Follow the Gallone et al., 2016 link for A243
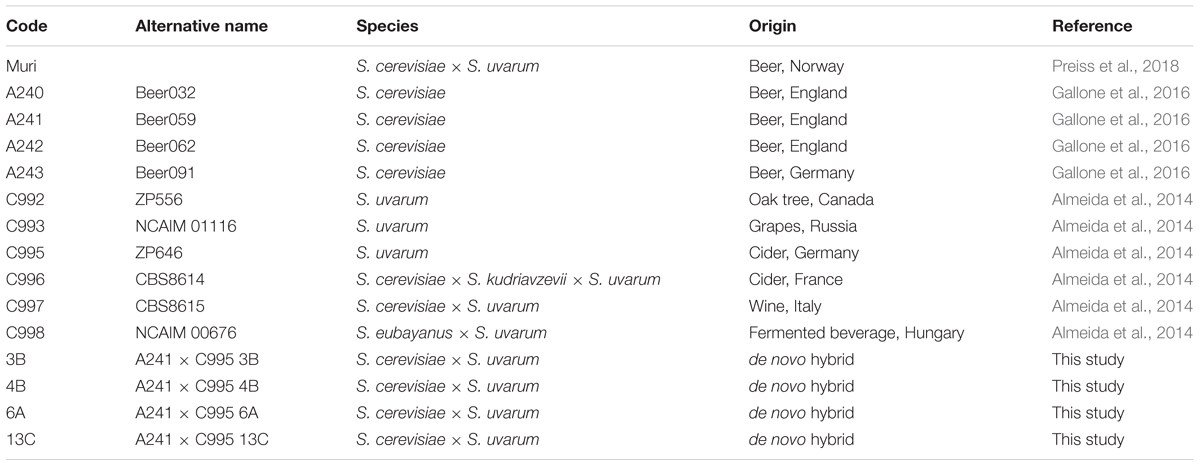 1122,173
